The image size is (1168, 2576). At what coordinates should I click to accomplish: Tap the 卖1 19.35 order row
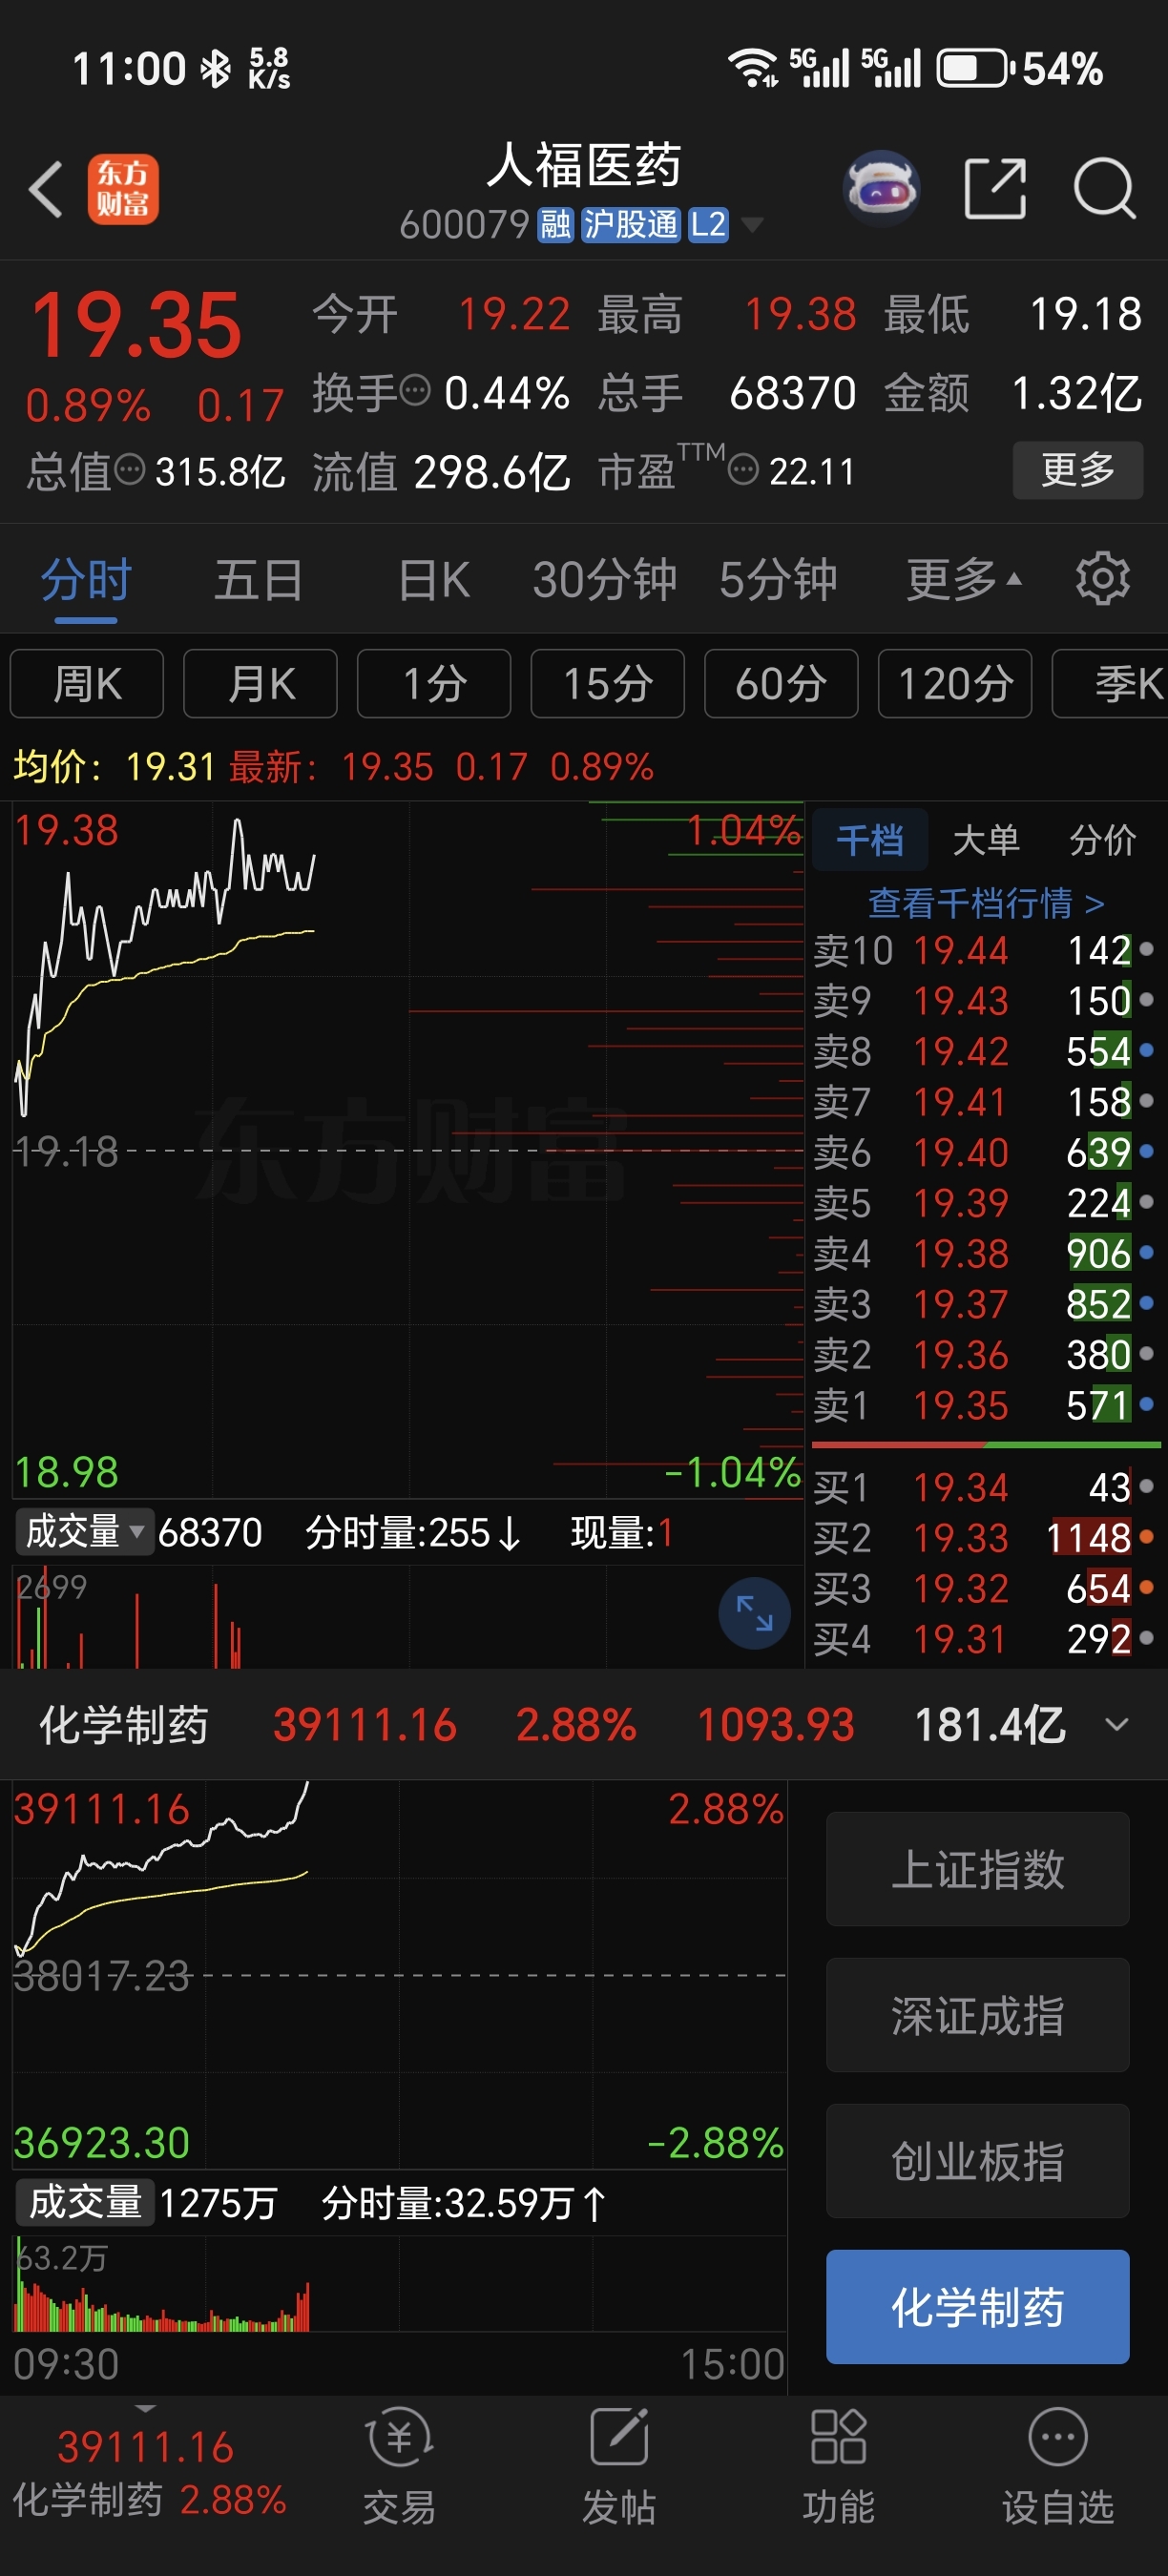pos(985,1405)
